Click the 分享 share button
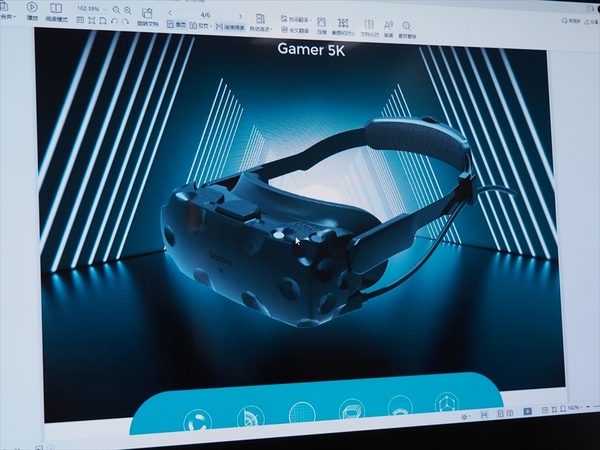 click(x=592, y=22)
